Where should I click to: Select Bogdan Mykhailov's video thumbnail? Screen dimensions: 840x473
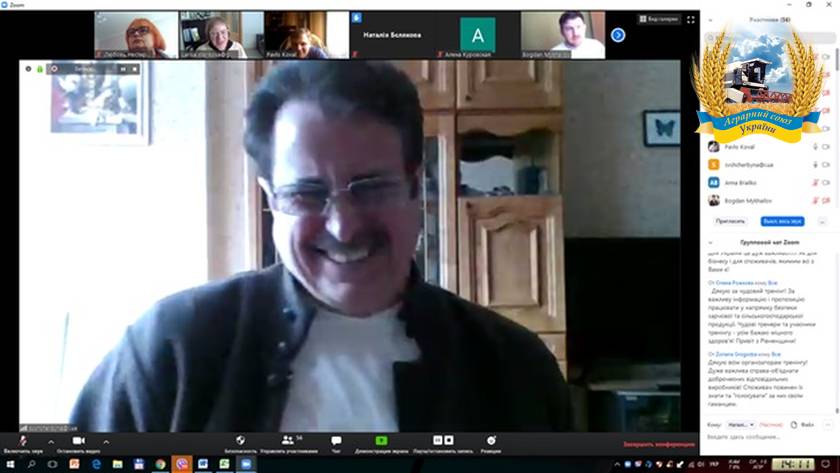pos(563,35)
